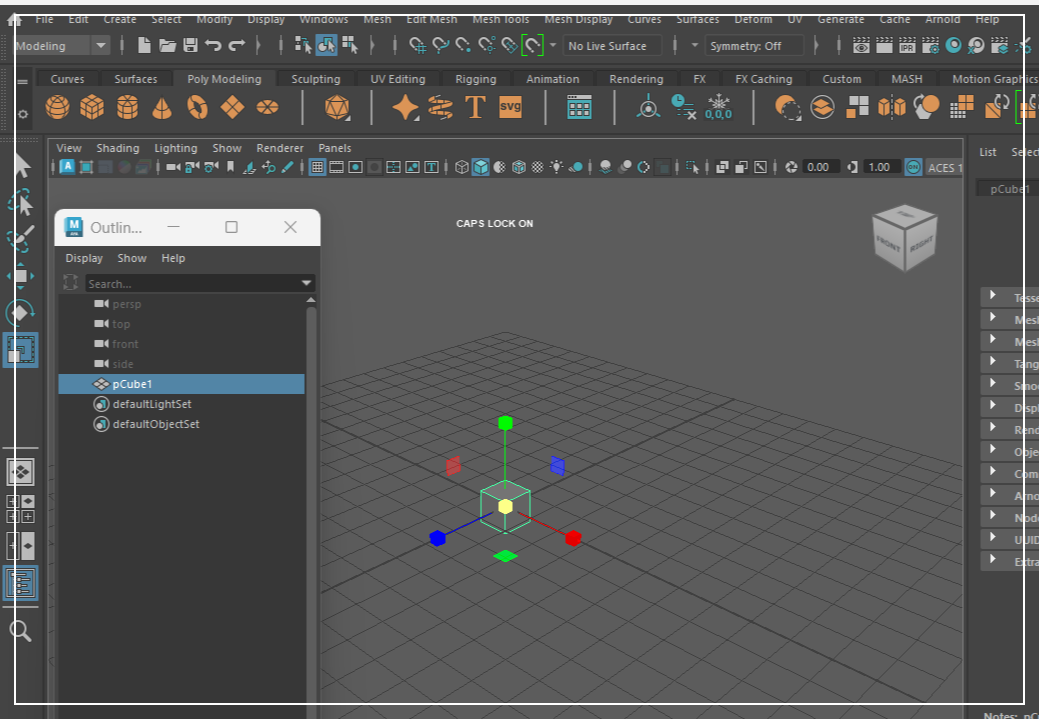The width and height of the screenshot is (1039, 719).
Task: Enable wireframe display in the panel toolbar
Action: (461, 167)
